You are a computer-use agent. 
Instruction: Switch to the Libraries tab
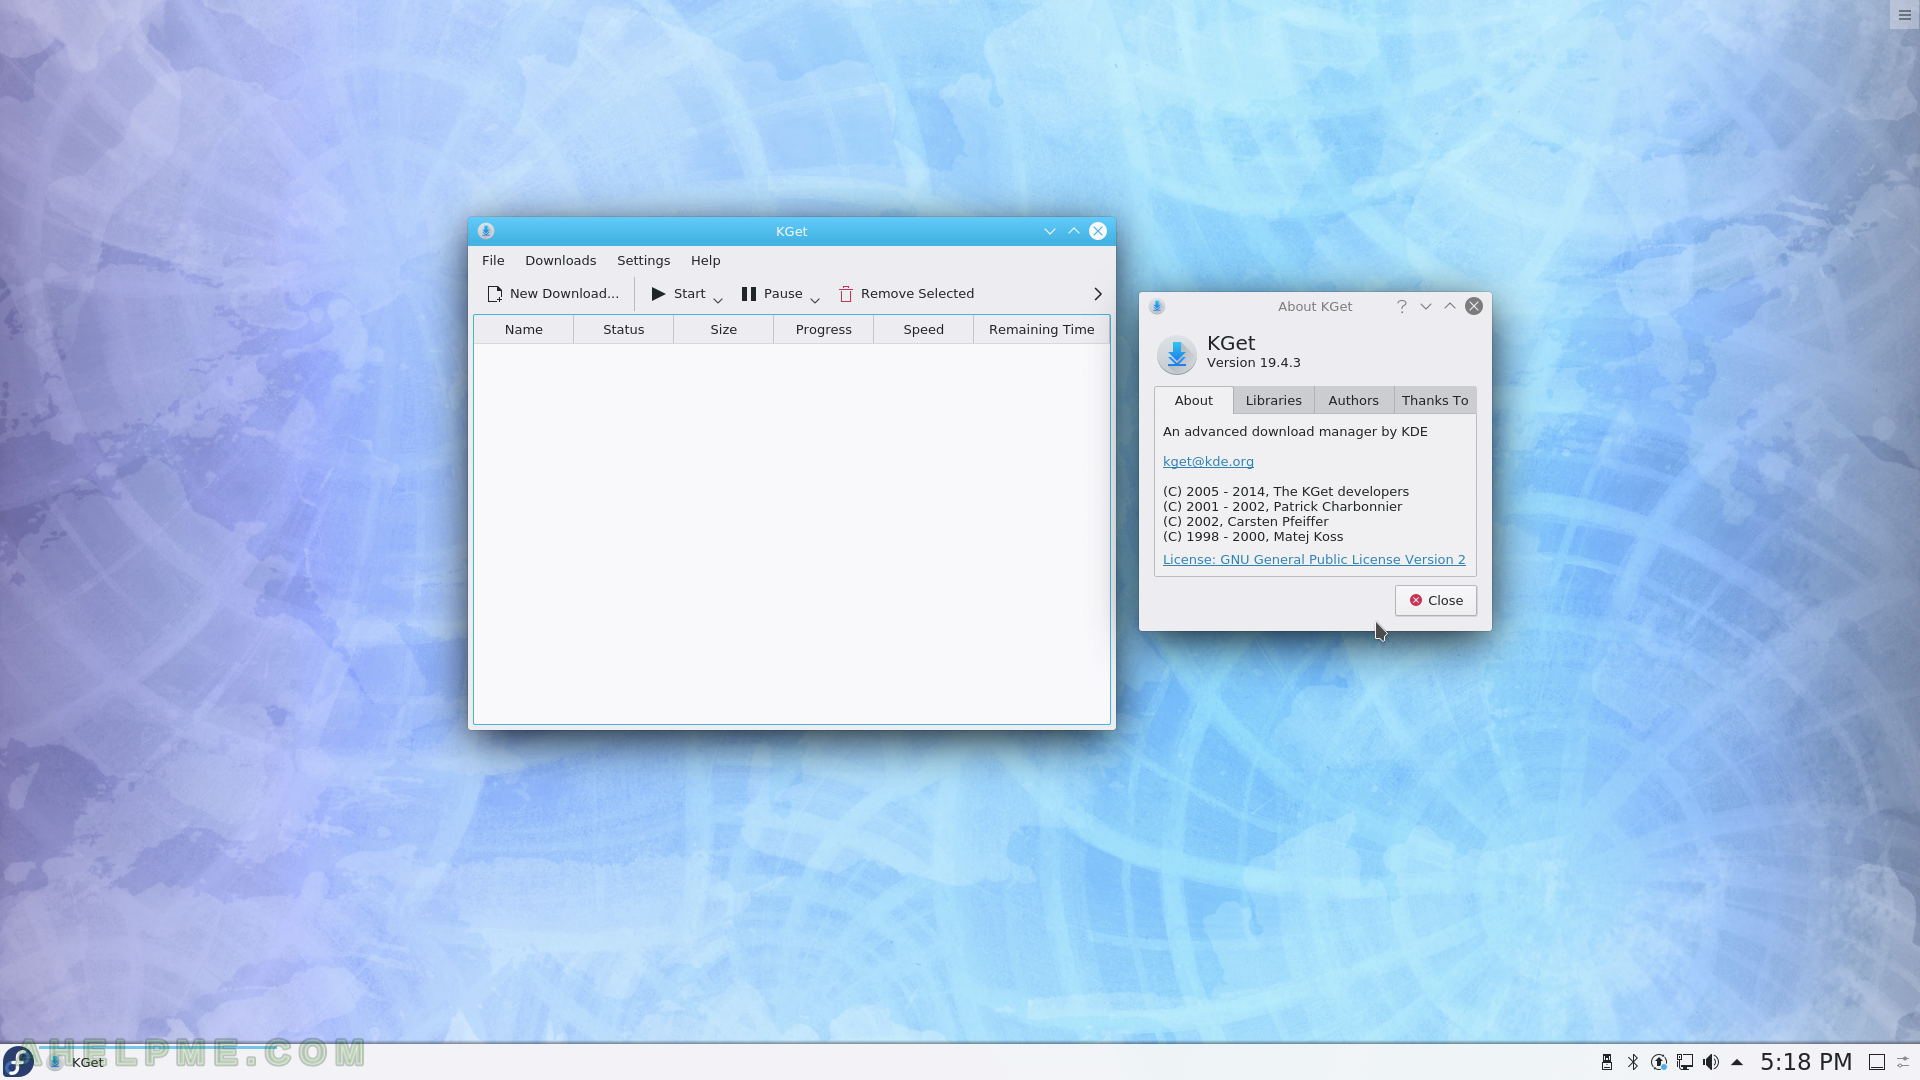click(x=1274, y=400)
